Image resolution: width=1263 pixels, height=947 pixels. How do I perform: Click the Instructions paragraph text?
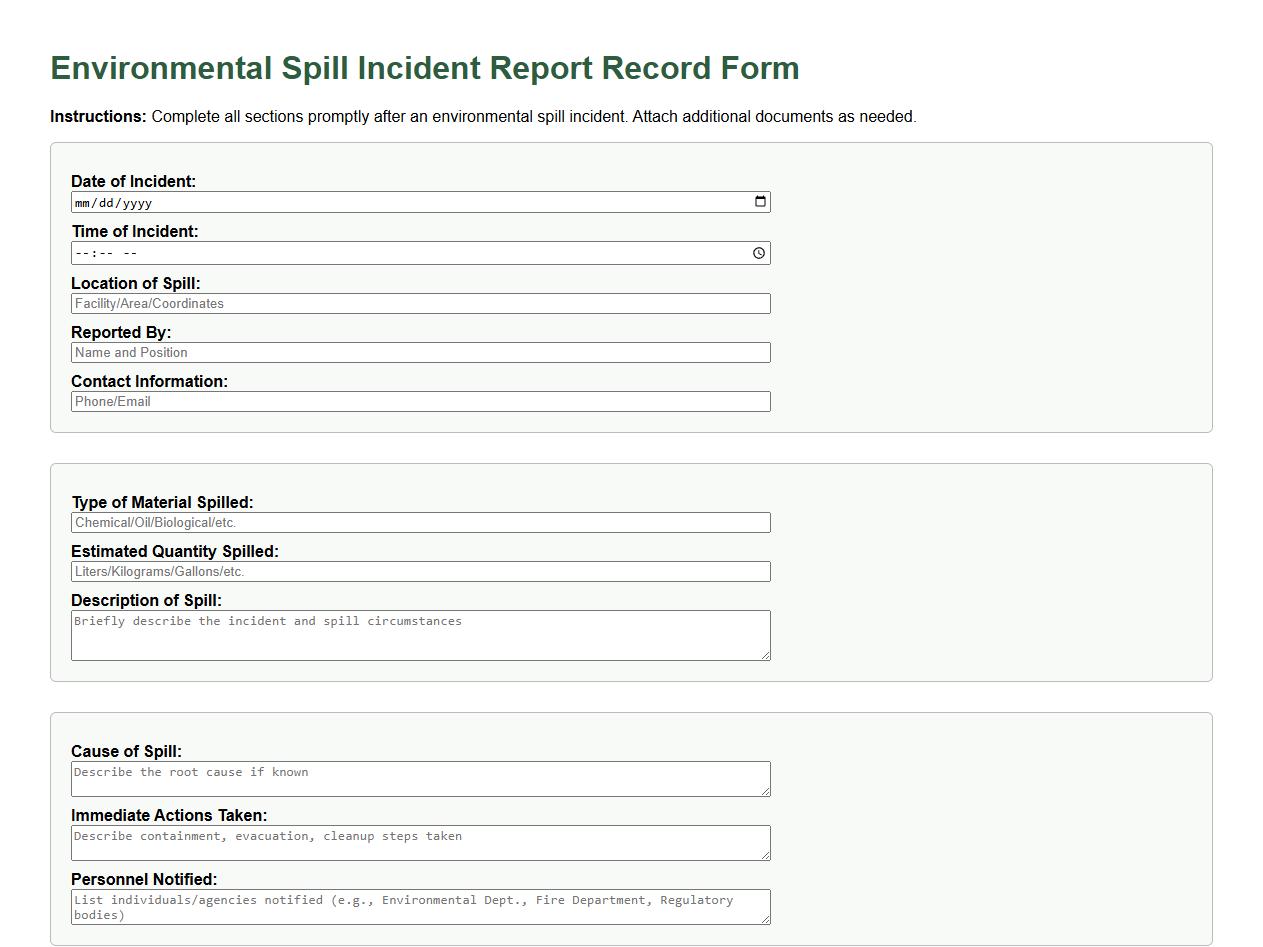click(x=483, y=116)
